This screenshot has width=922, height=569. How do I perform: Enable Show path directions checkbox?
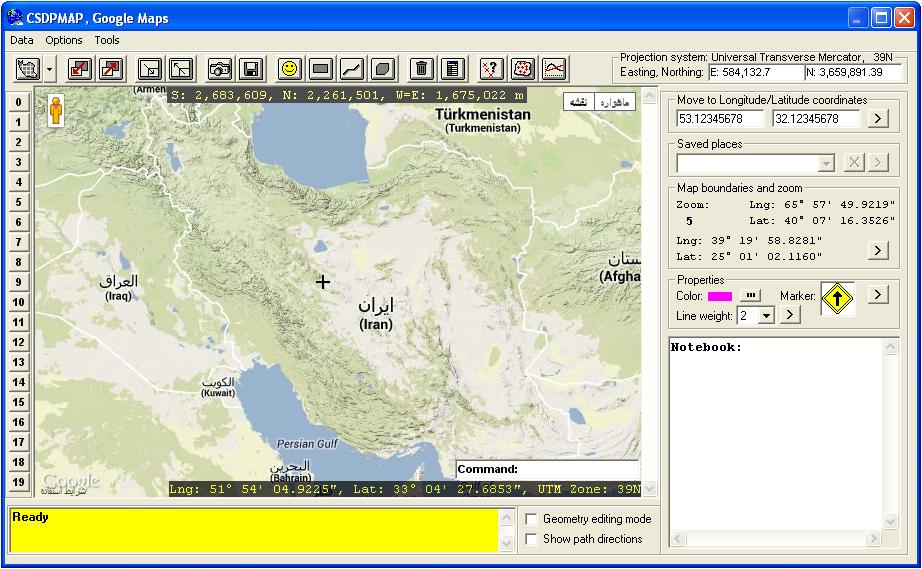[531, 539]
